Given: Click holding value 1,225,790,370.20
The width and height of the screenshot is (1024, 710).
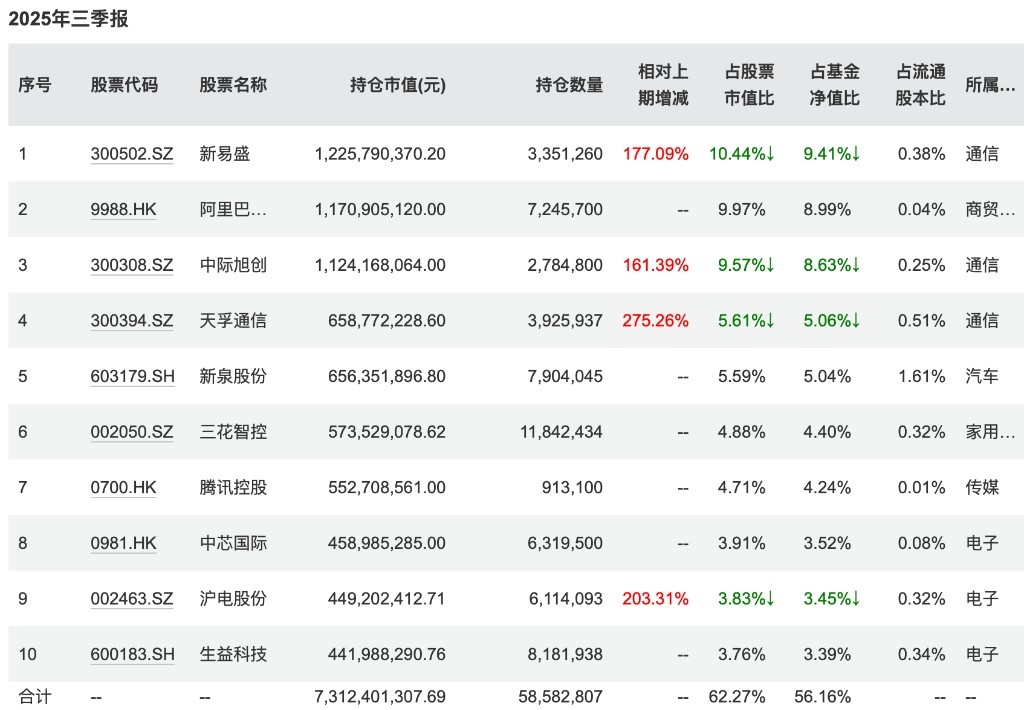Looking at the screenshot, I should point(380,154).
